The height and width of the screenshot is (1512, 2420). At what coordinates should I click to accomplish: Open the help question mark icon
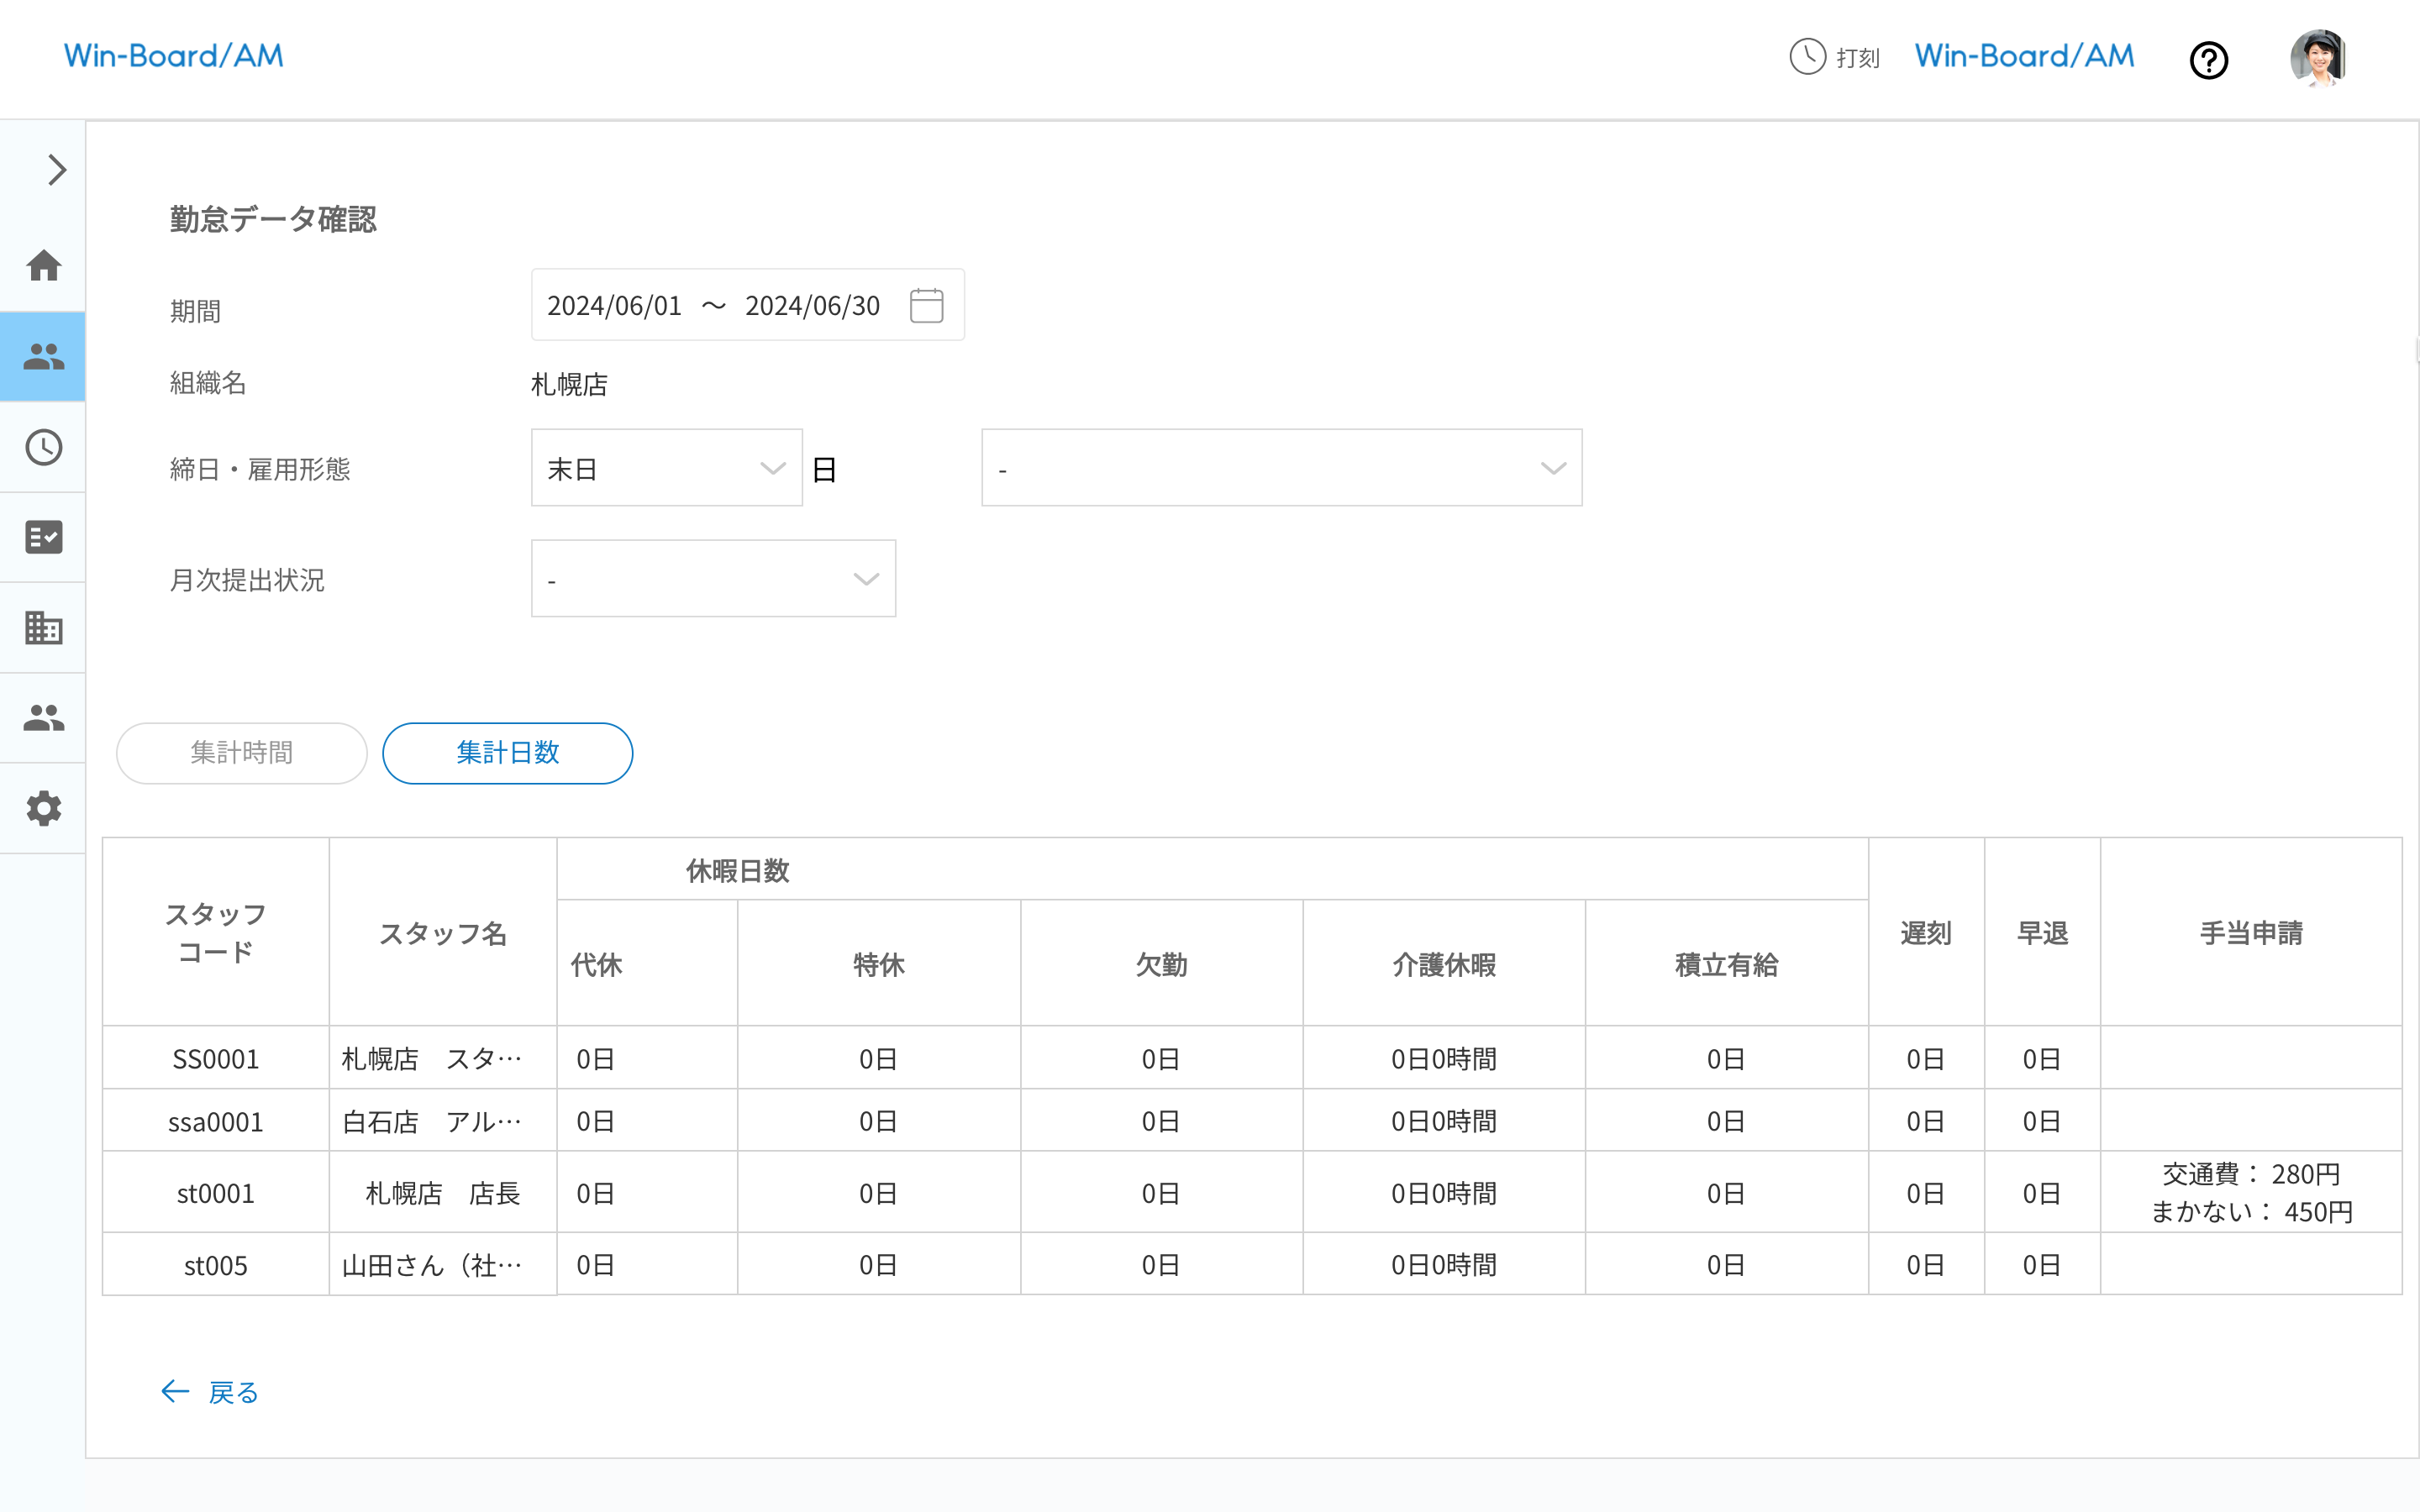click(x=2209, y=60)
